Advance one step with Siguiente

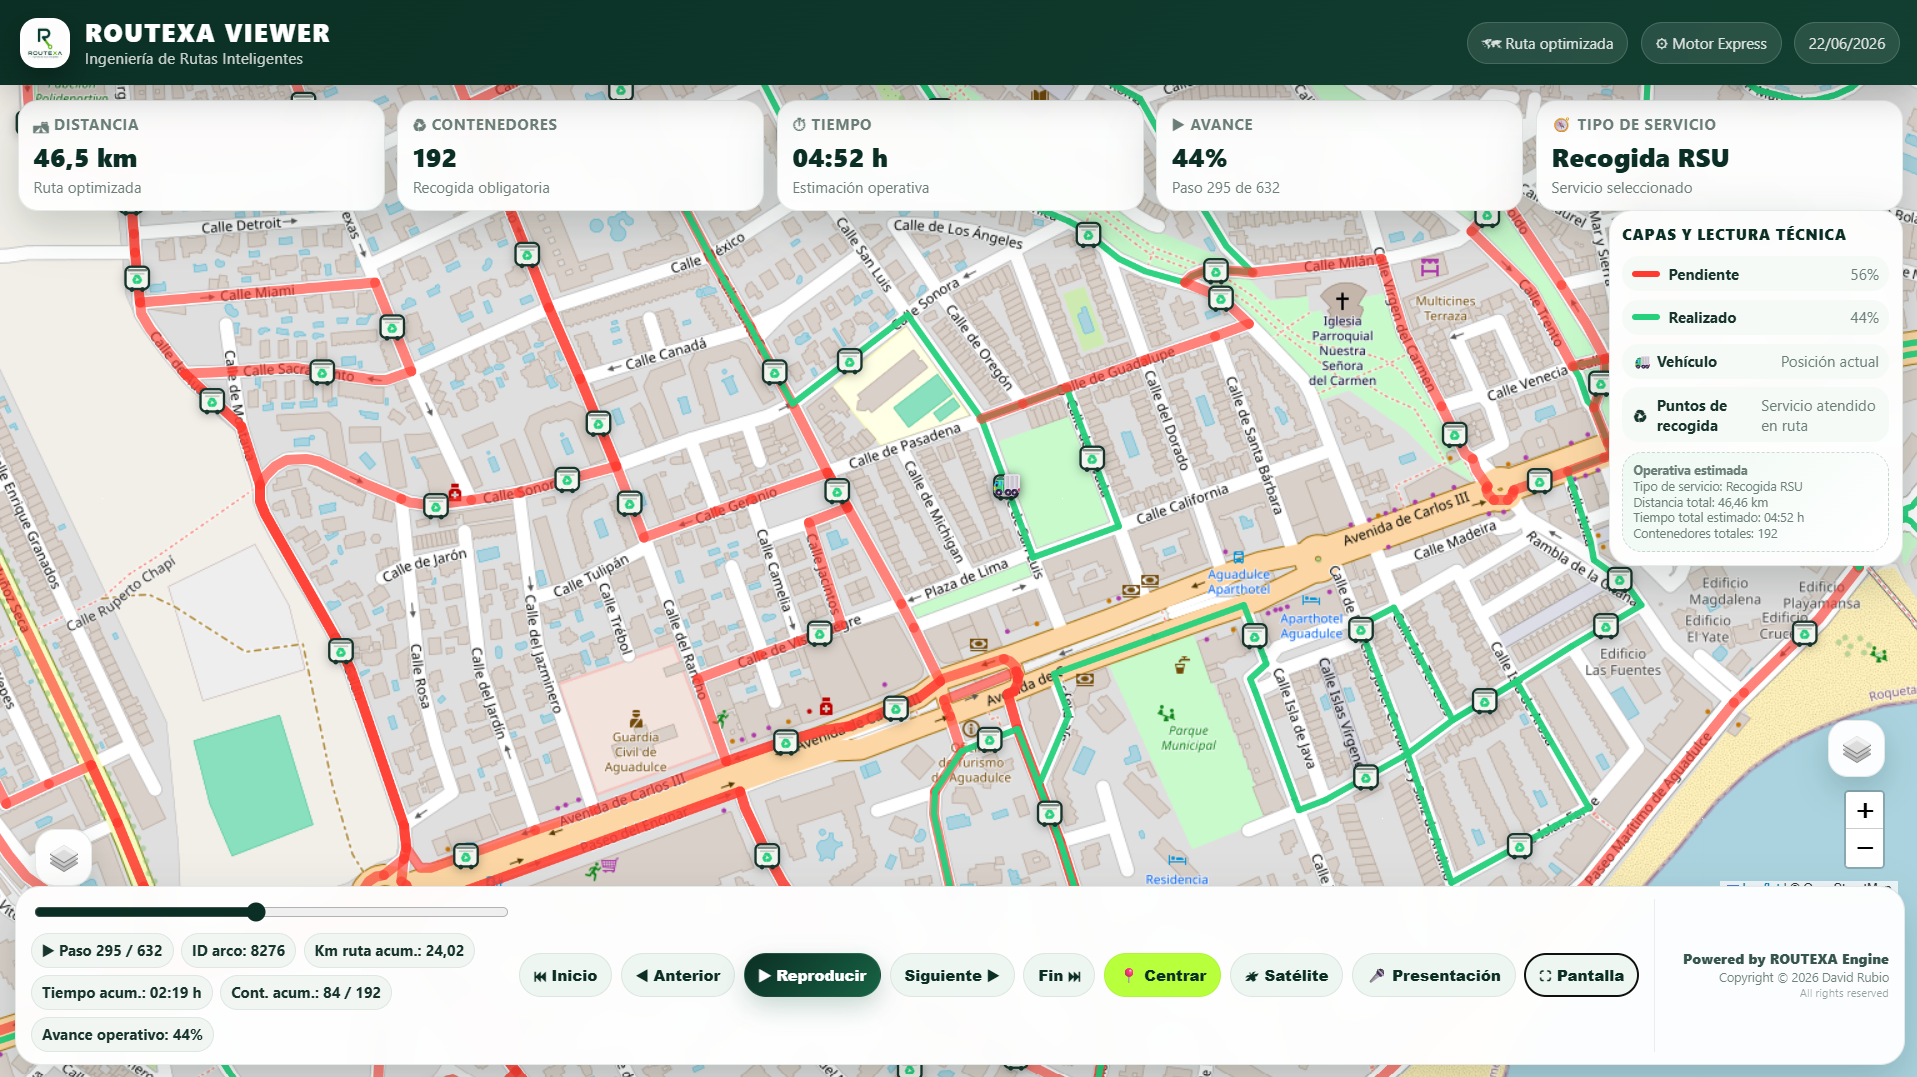pos(952,975)
